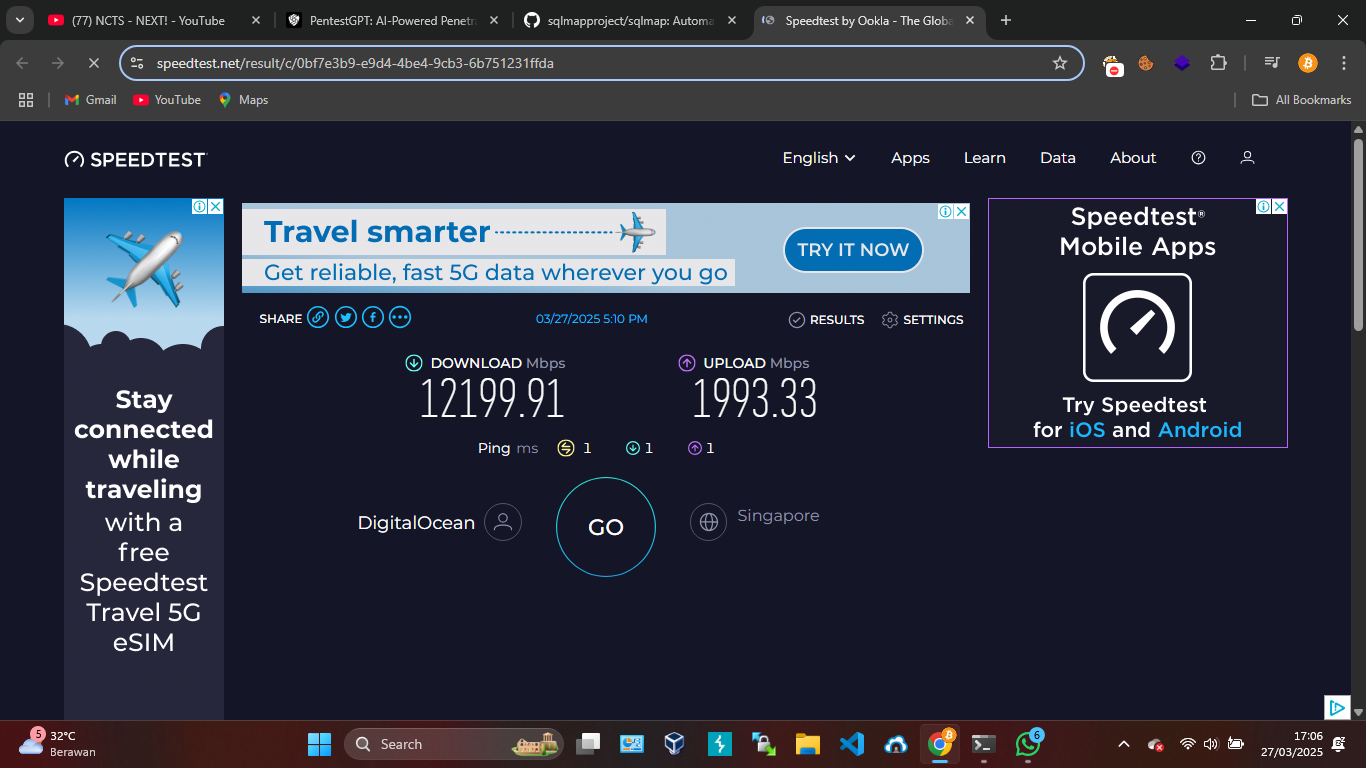Click the result date 03/27/2025 5:10 PM
The height and width of the screenshot is (768, 1366).
click(x=592, y=319)
